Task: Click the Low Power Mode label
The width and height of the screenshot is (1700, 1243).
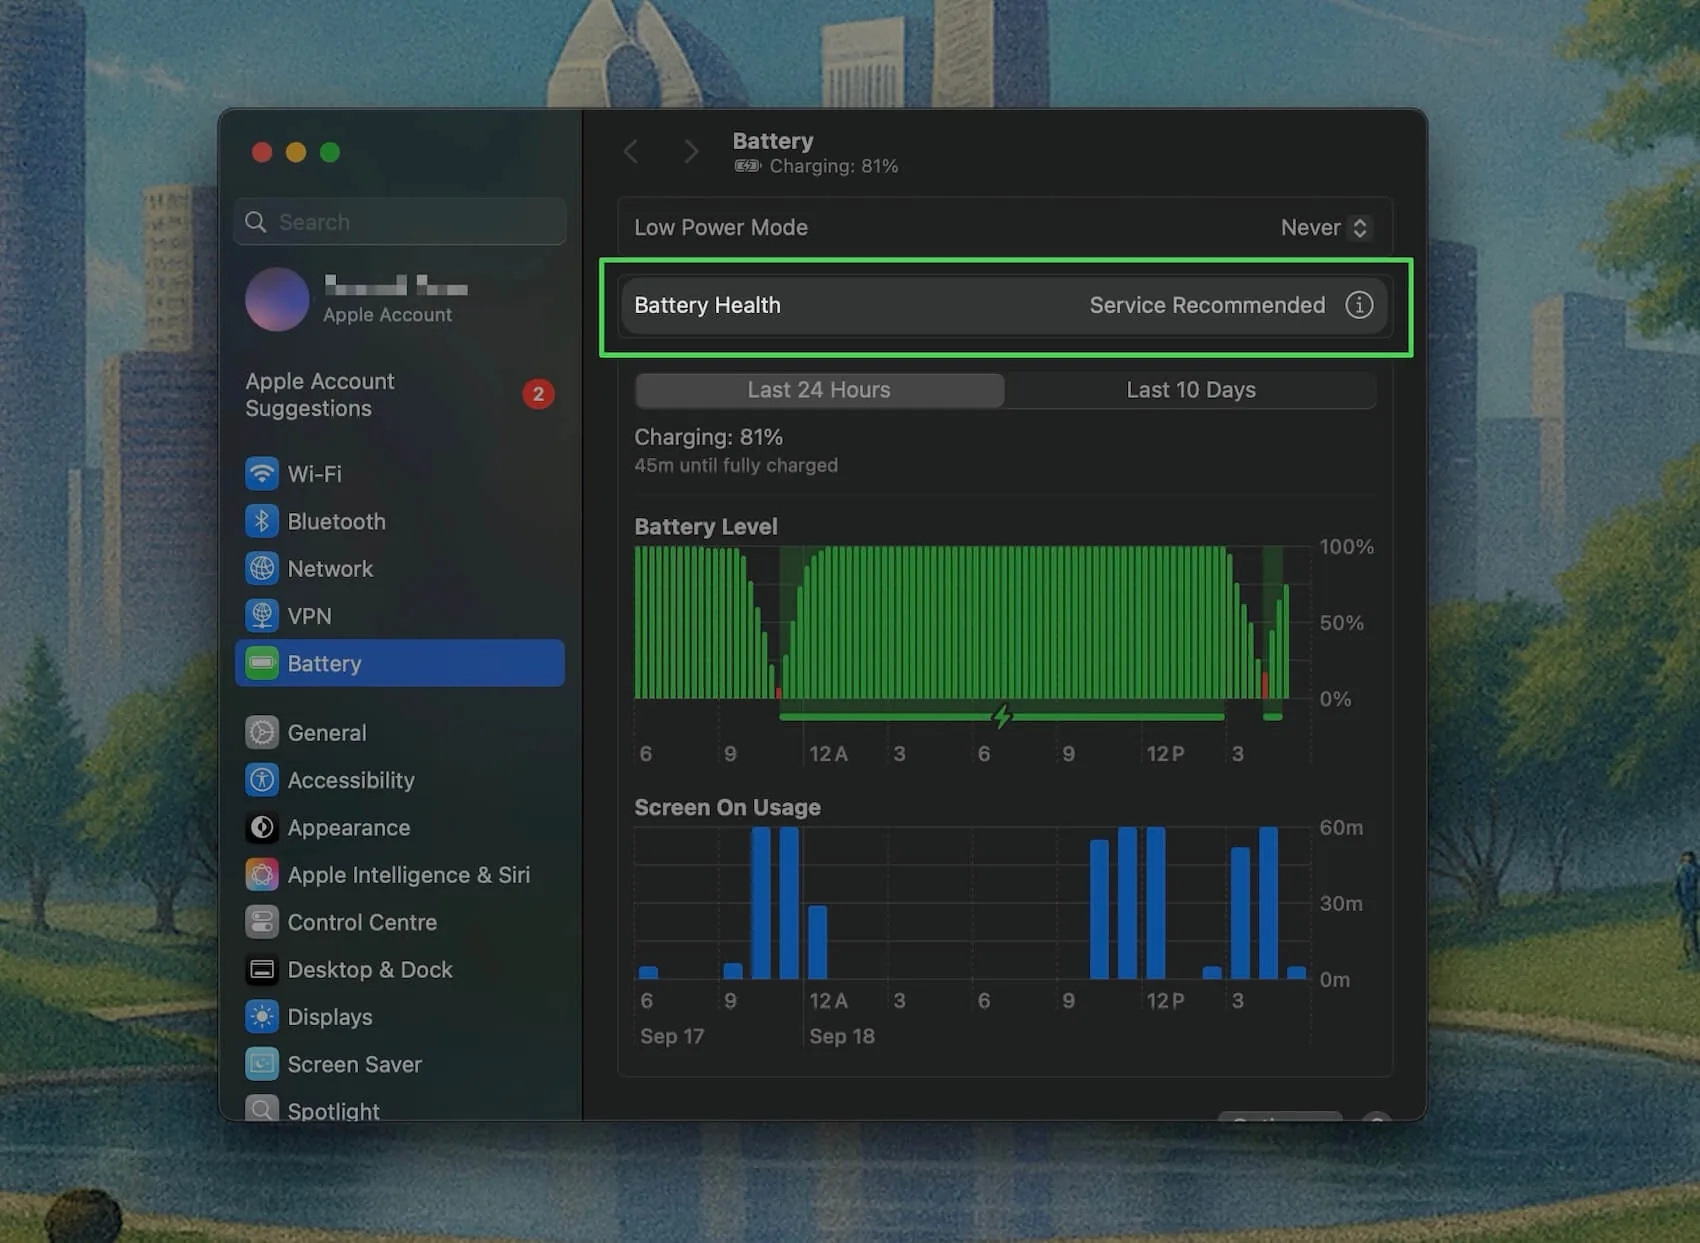Action: (721, 227)
